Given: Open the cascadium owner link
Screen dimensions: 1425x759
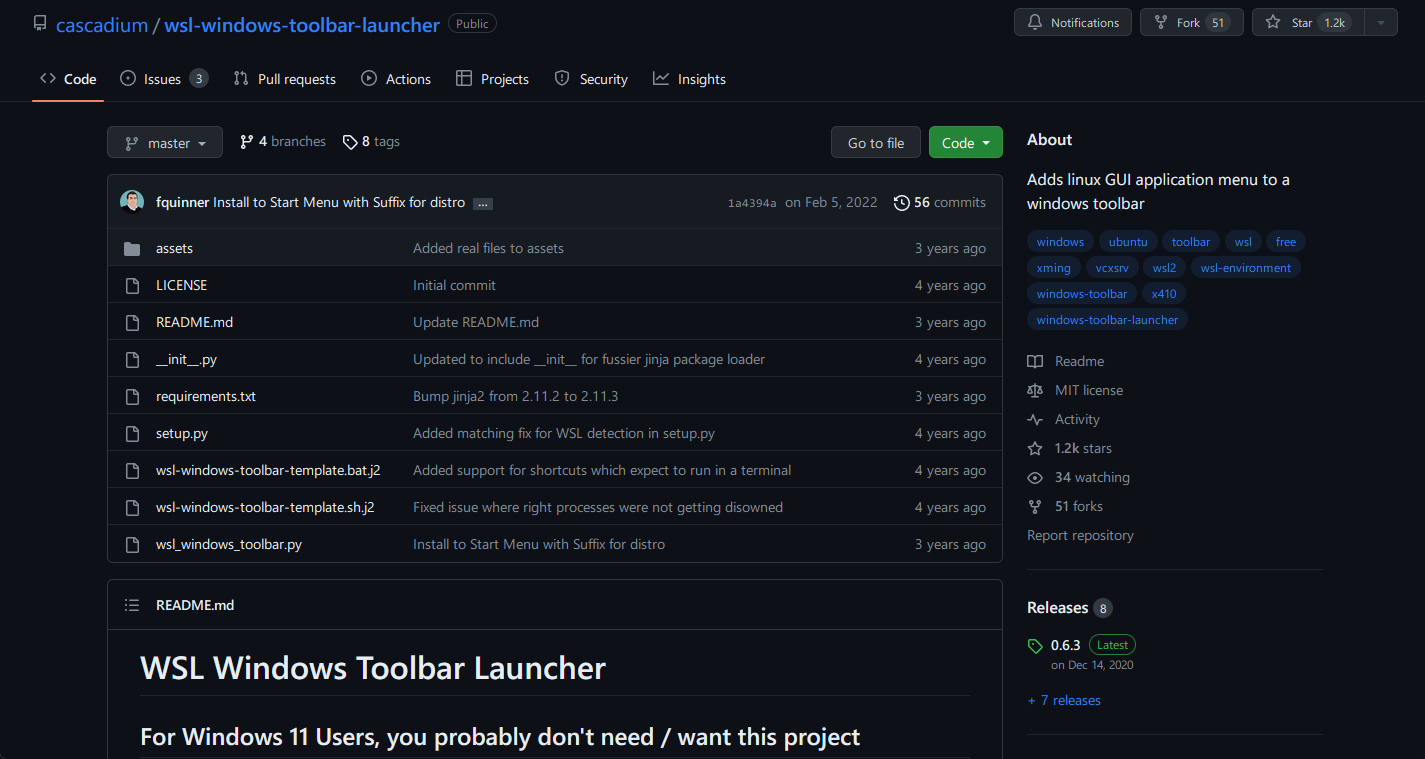Looking at the screenshot, I should tap(102, 25).
